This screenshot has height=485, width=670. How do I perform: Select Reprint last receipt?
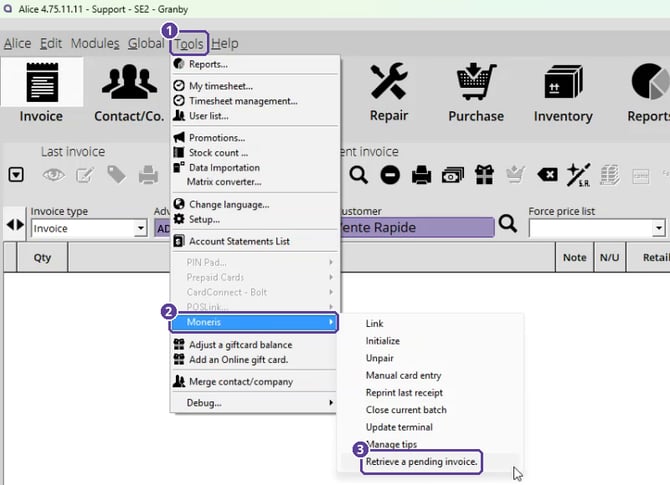[430, 393]
